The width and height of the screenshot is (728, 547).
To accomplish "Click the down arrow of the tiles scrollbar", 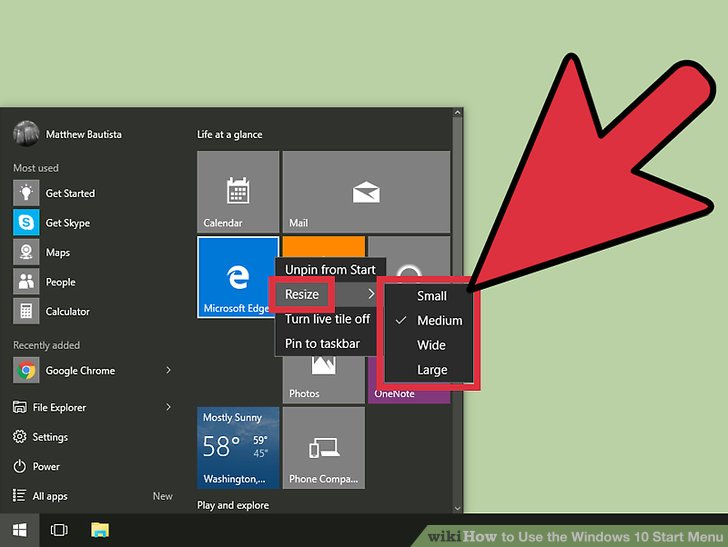I will [457, 508].
